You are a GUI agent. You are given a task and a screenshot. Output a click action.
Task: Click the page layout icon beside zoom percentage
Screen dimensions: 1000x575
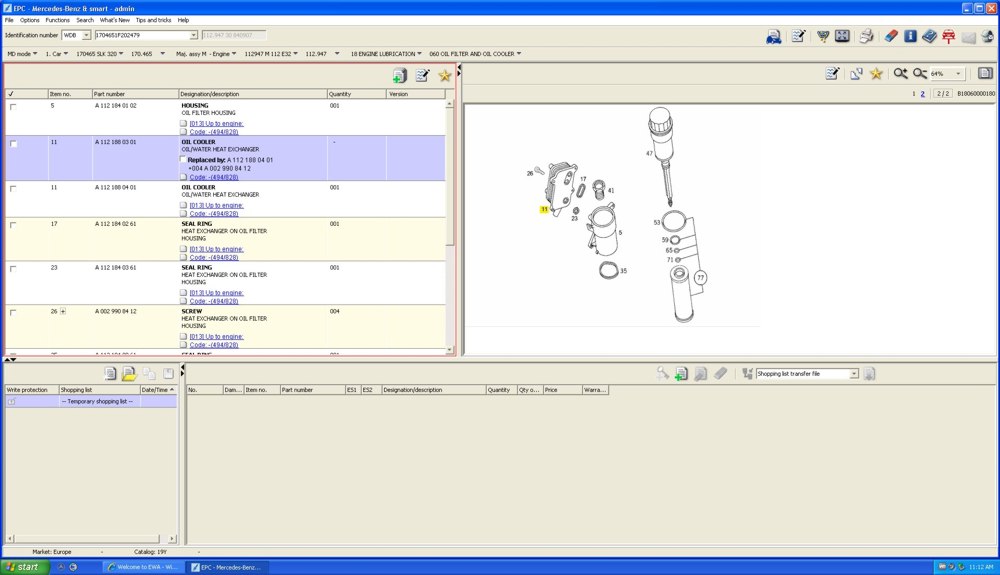pyautogui.click(x=985, y=73)
